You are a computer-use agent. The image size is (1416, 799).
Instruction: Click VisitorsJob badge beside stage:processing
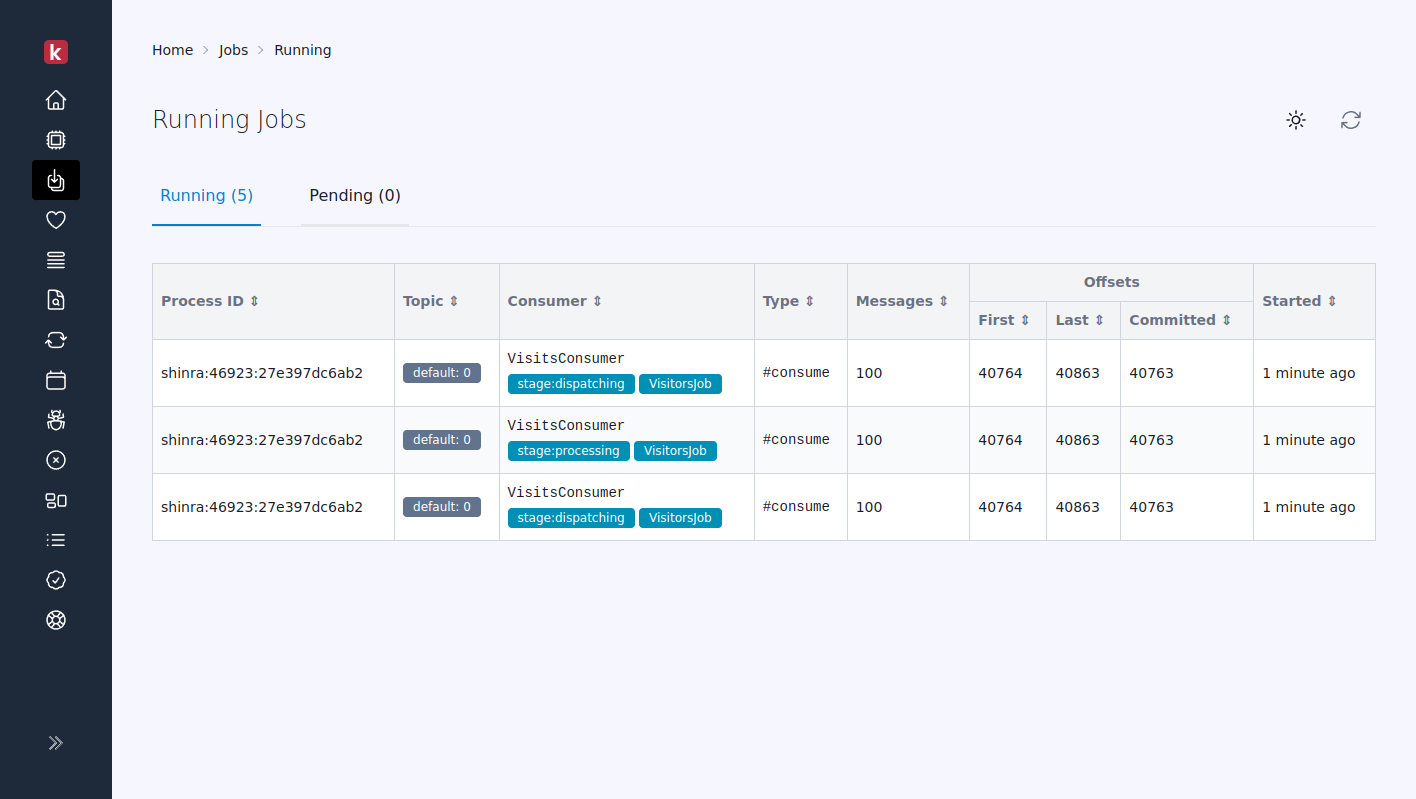675,451
